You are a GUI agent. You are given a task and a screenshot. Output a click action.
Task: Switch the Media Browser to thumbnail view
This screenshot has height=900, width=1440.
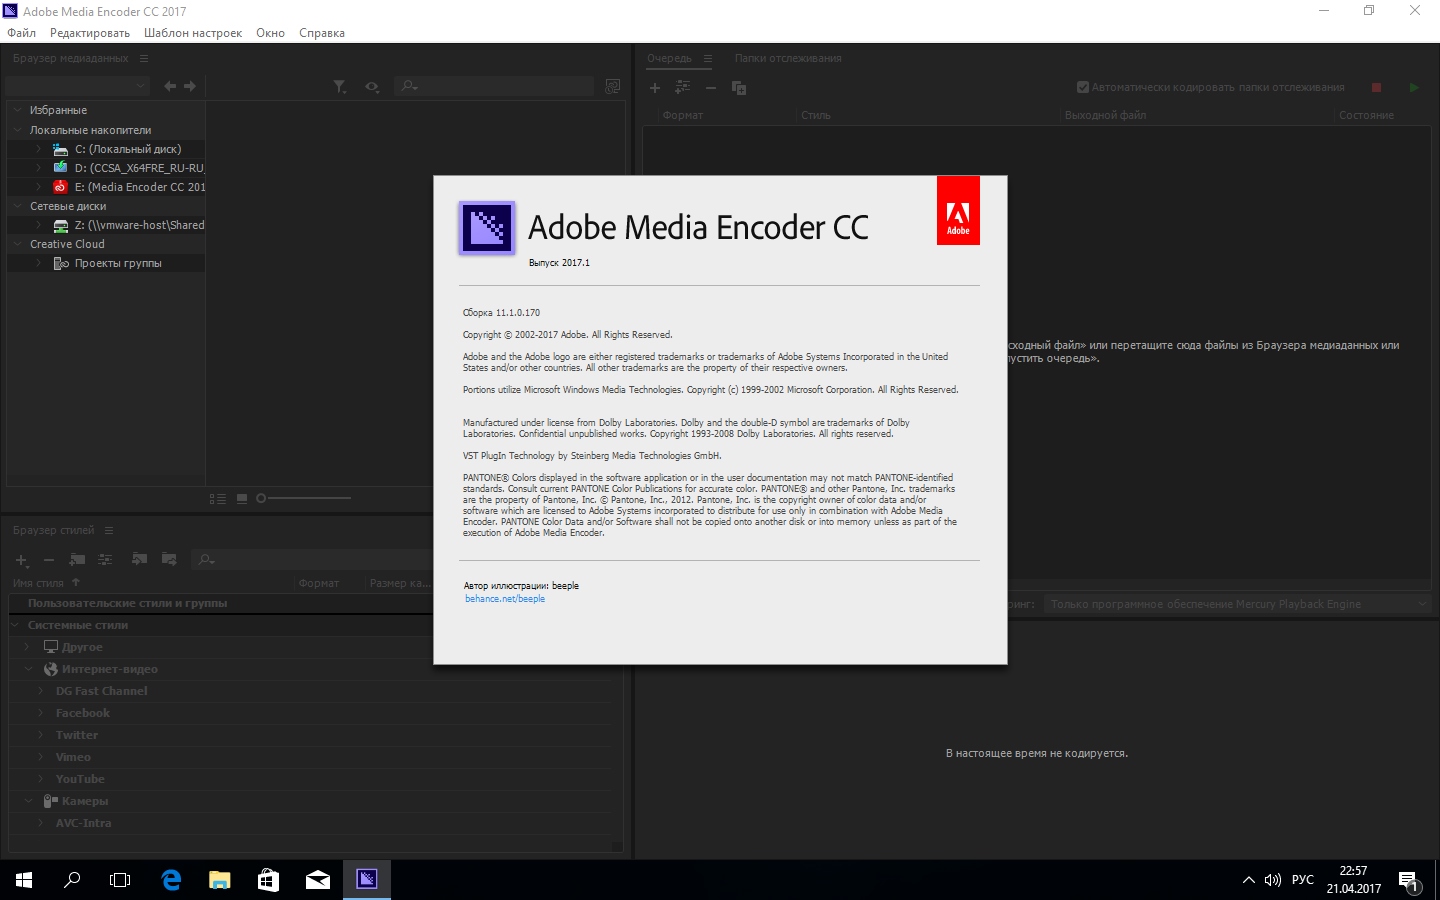(x=242, y=498)
